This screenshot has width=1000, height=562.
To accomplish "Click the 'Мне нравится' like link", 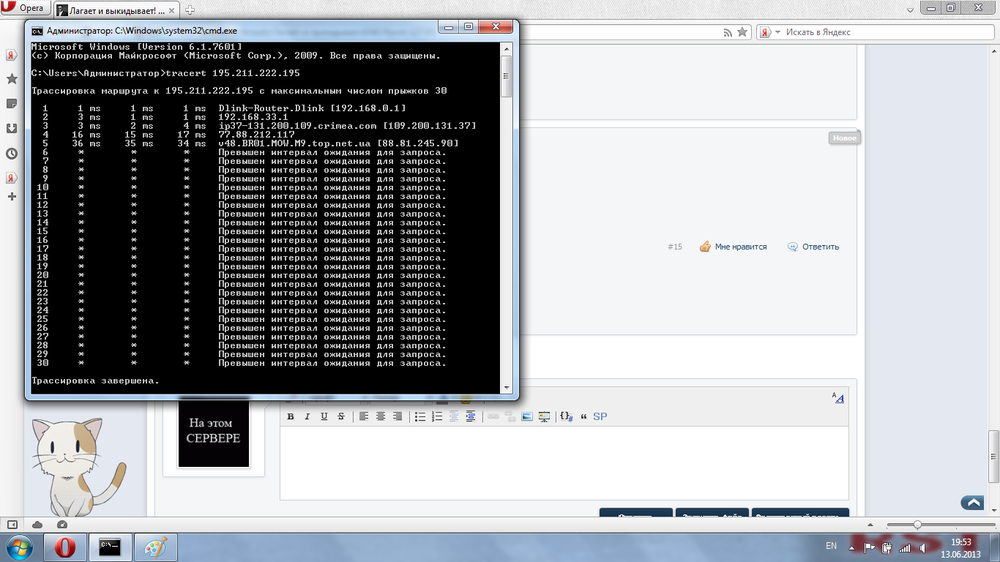I will coord(733,246).
